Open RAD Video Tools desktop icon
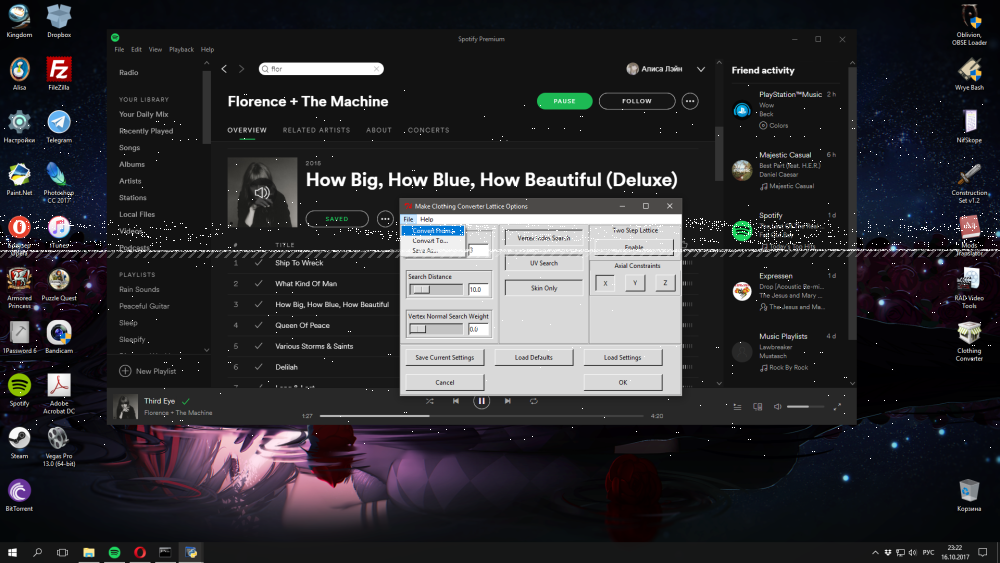1000x563 pixels. click(969, 288)
